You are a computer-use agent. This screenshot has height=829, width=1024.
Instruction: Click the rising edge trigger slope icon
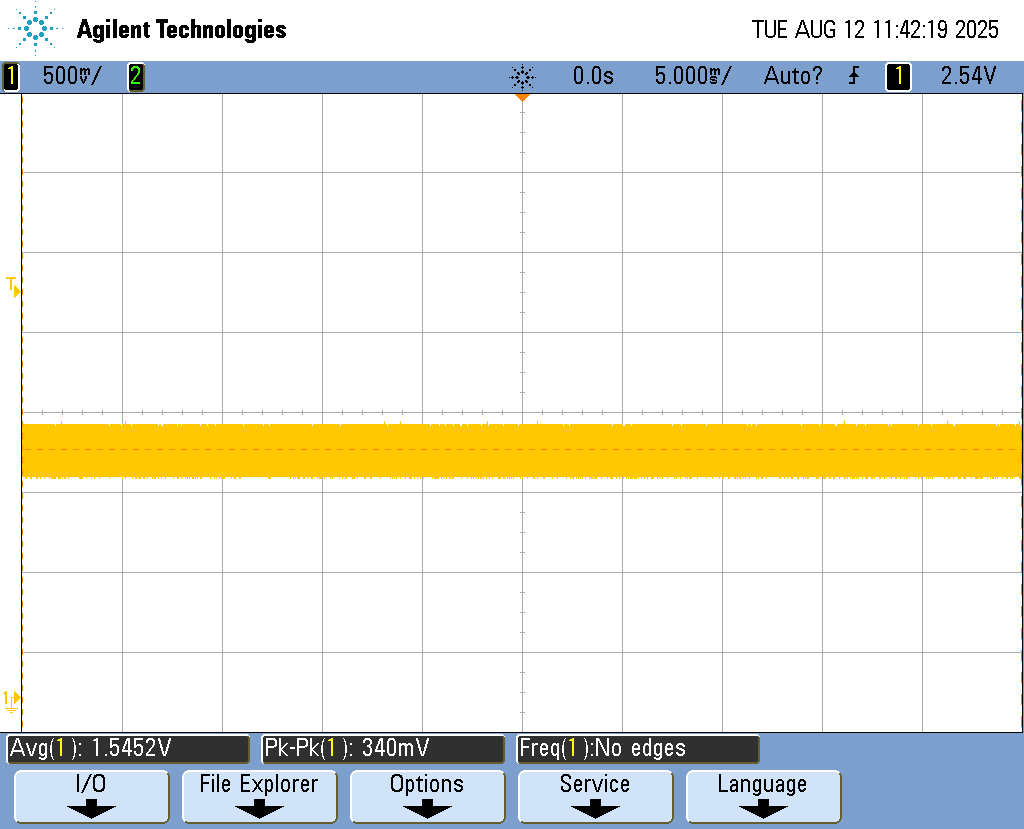click(x=854, y=76)
